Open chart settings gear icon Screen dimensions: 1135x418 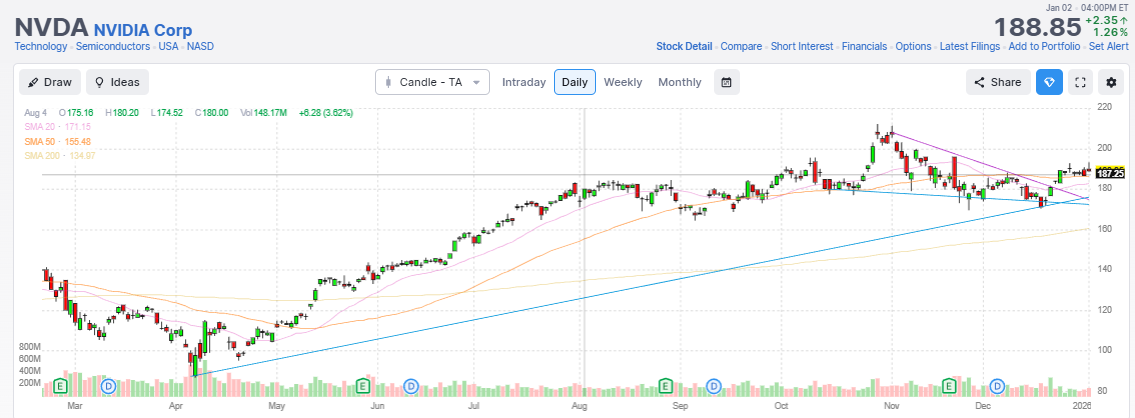pos(1111,82)
